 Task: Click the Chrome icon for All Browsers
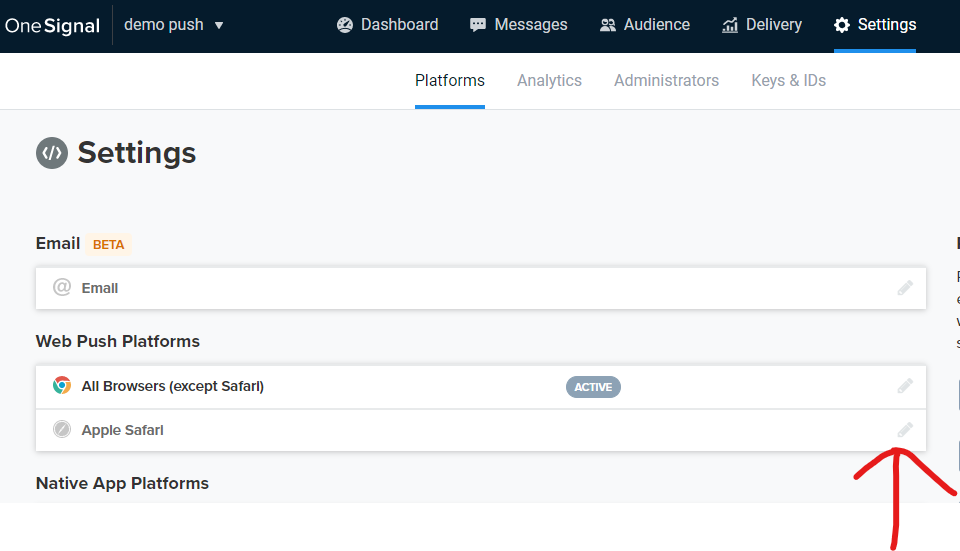click(62, 386)
